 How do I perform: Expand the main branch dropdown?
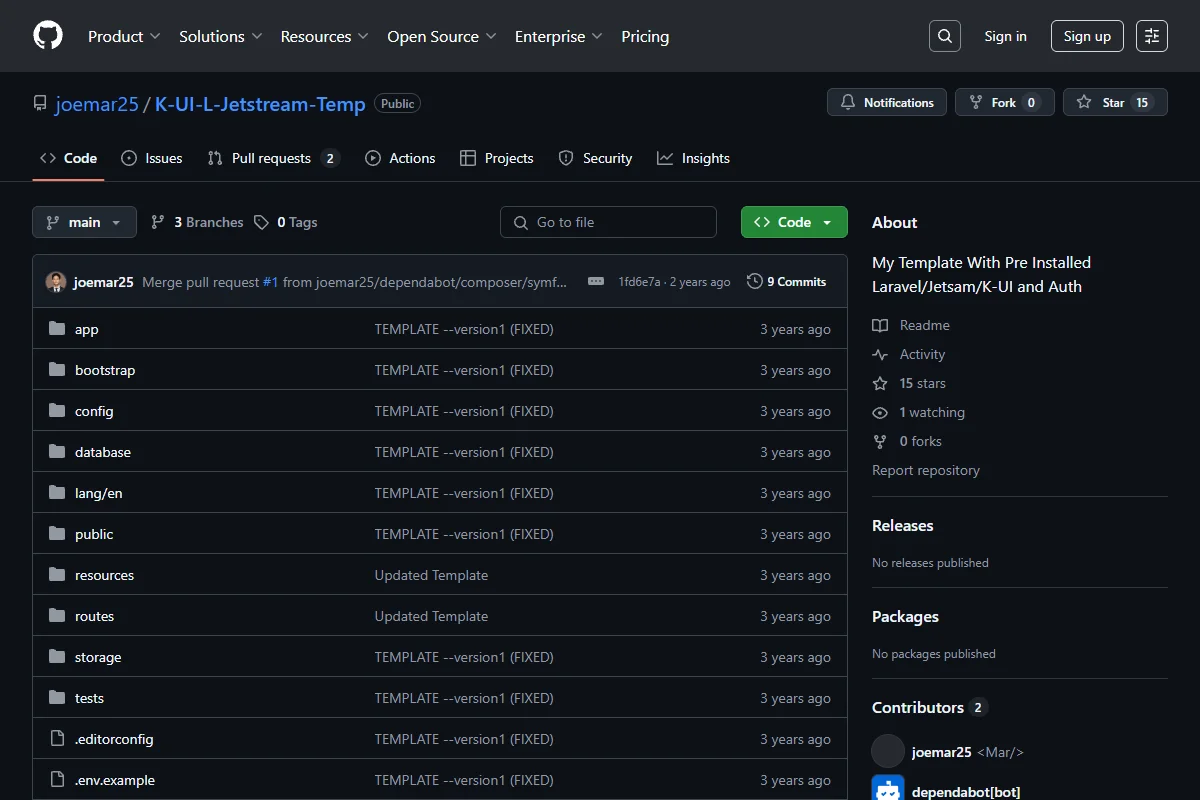(x=84, y=222)
